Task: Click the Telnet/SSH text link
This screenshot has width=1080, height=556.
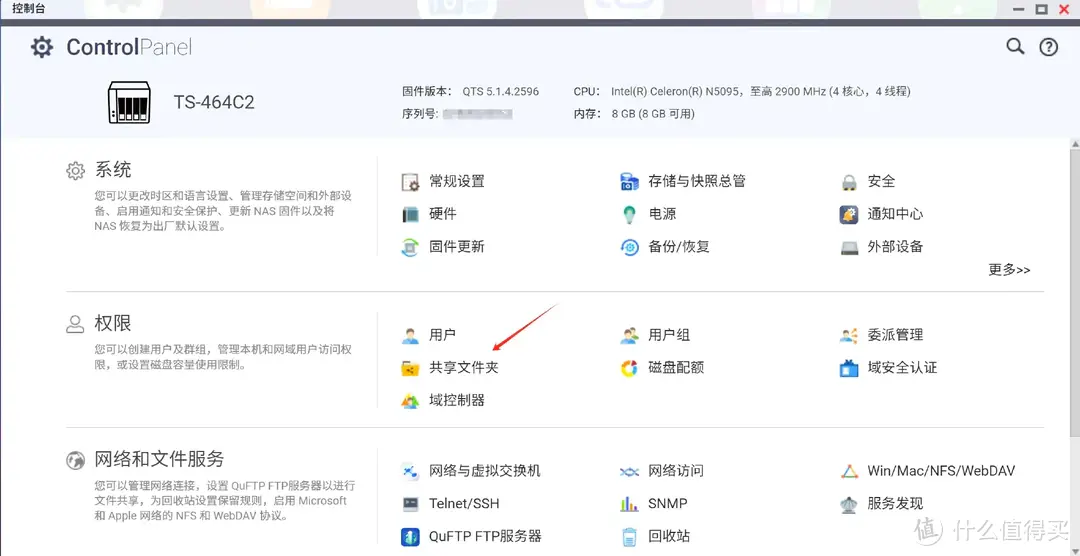Action: [x=464, y=504]
